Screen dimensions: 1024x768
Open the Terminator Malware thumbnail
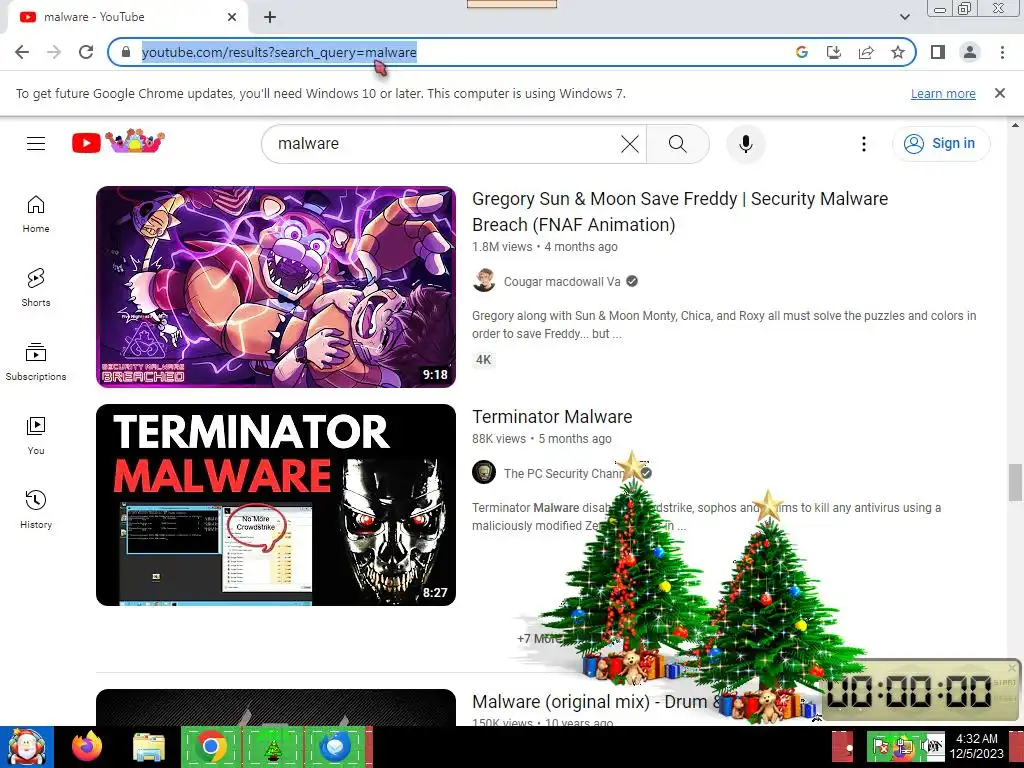(276, 505)
